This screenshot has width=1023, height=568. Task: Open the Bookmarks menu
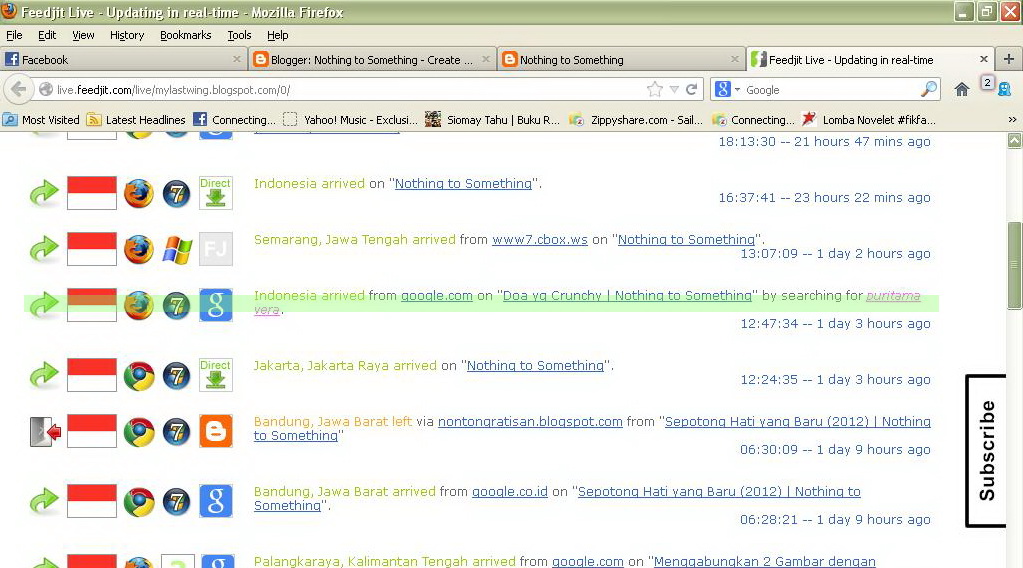185,35
